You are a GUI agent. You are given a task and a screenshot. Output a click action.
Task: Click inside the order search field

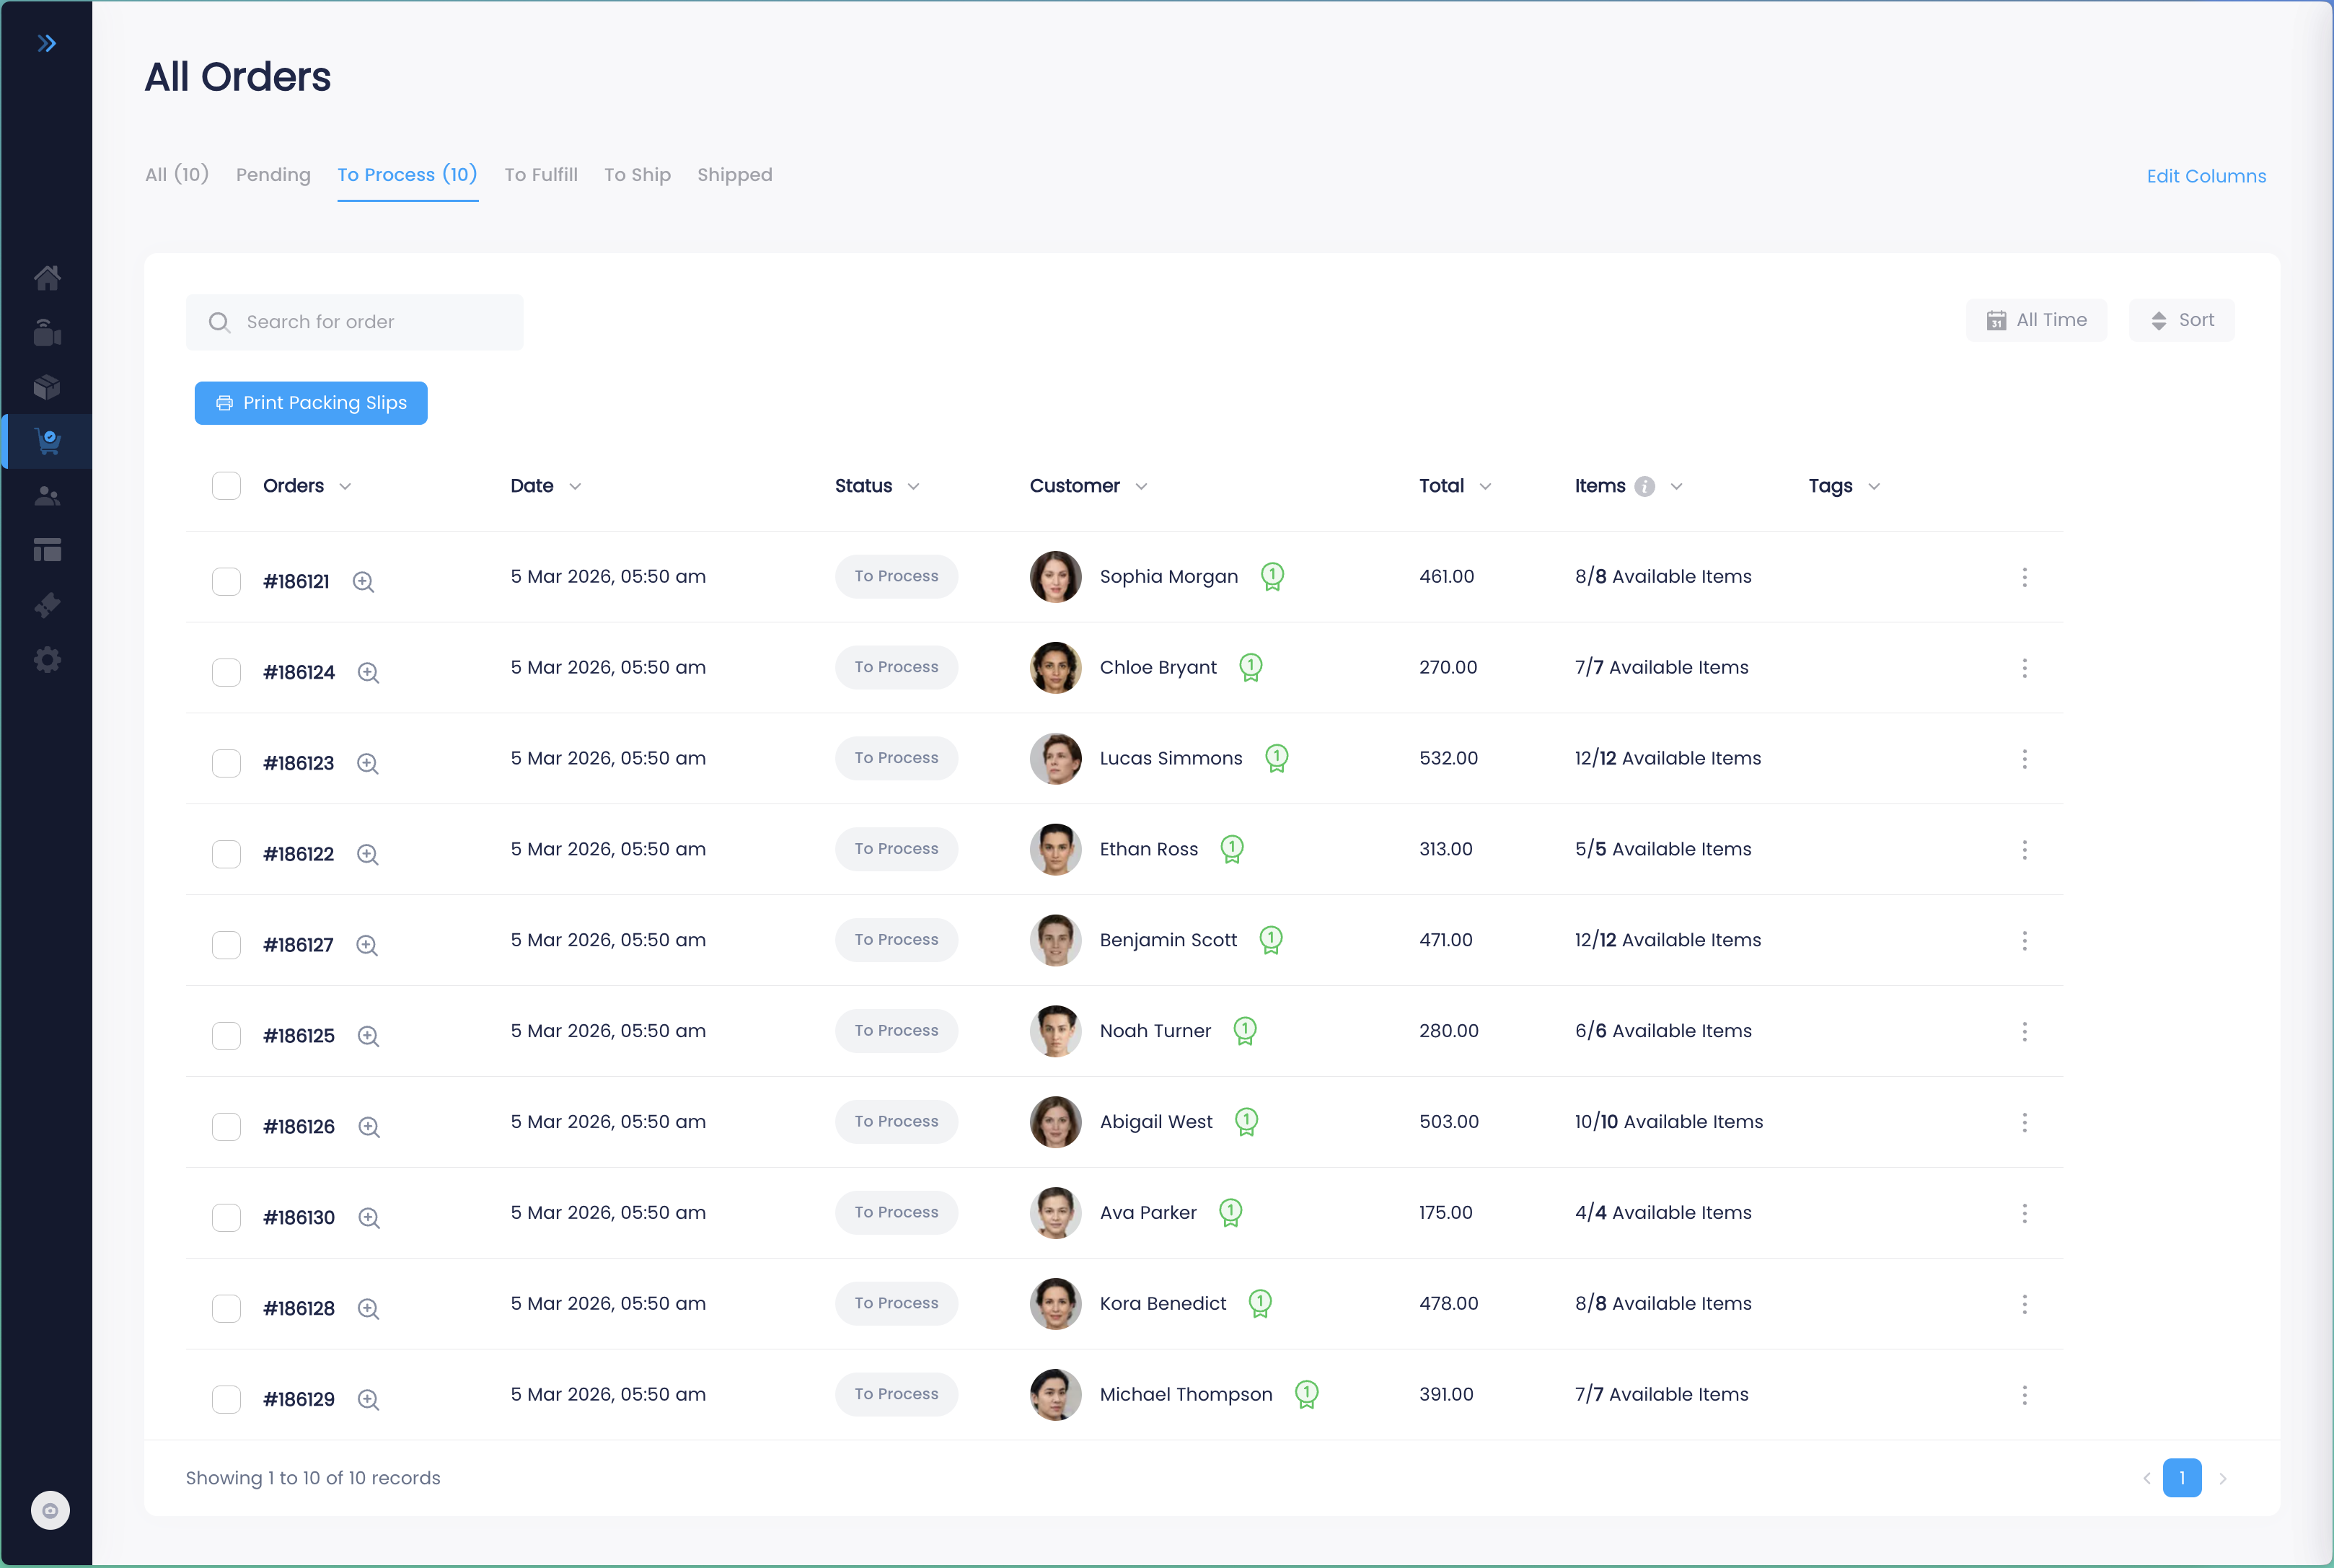355,322
